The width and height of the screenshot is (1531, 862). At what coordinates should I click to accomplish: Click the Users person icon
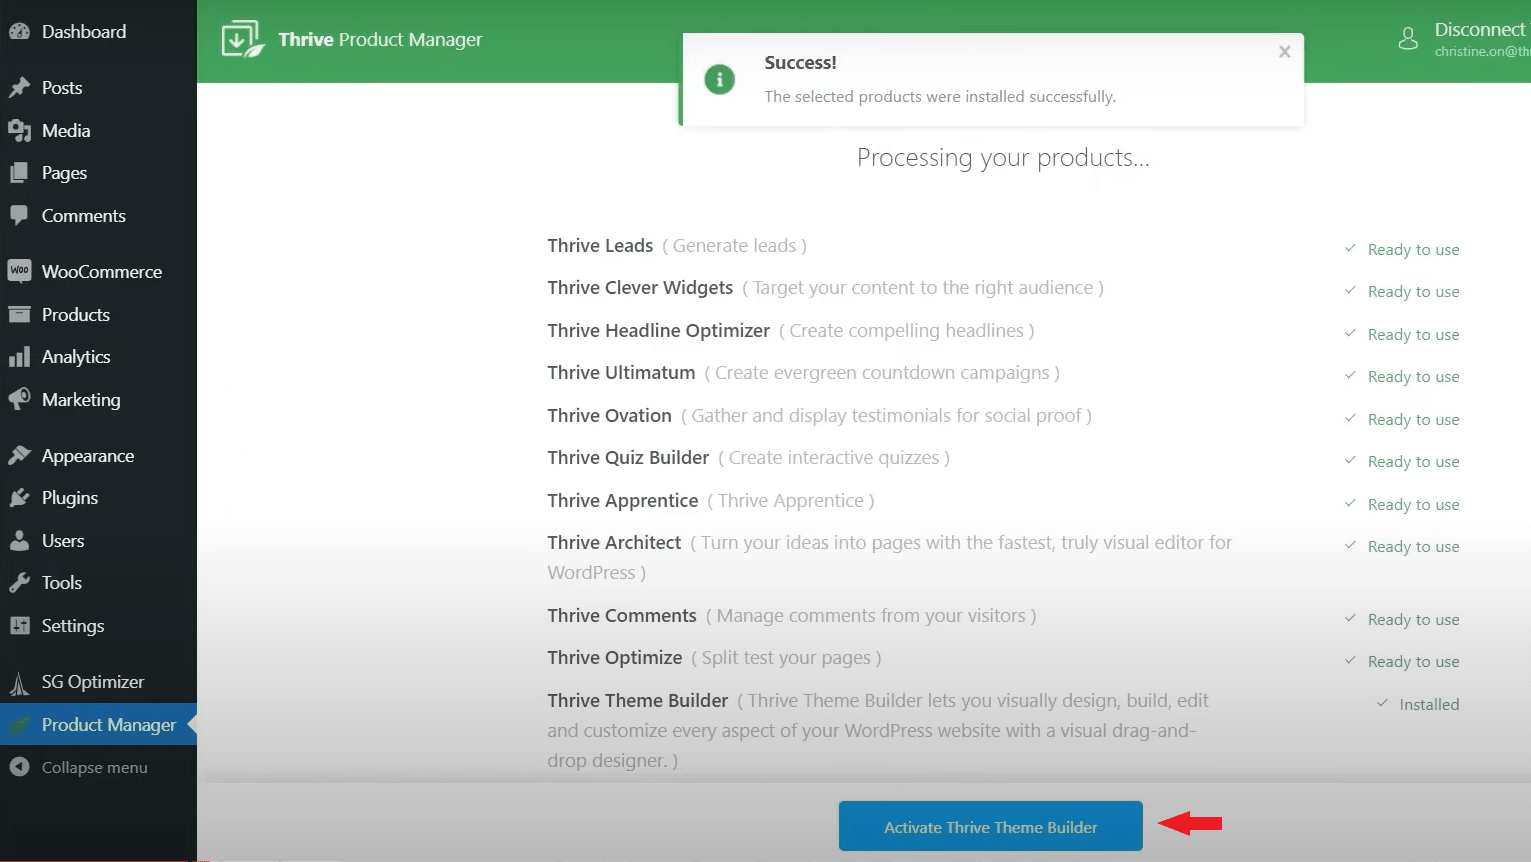[x=19, y=541]
